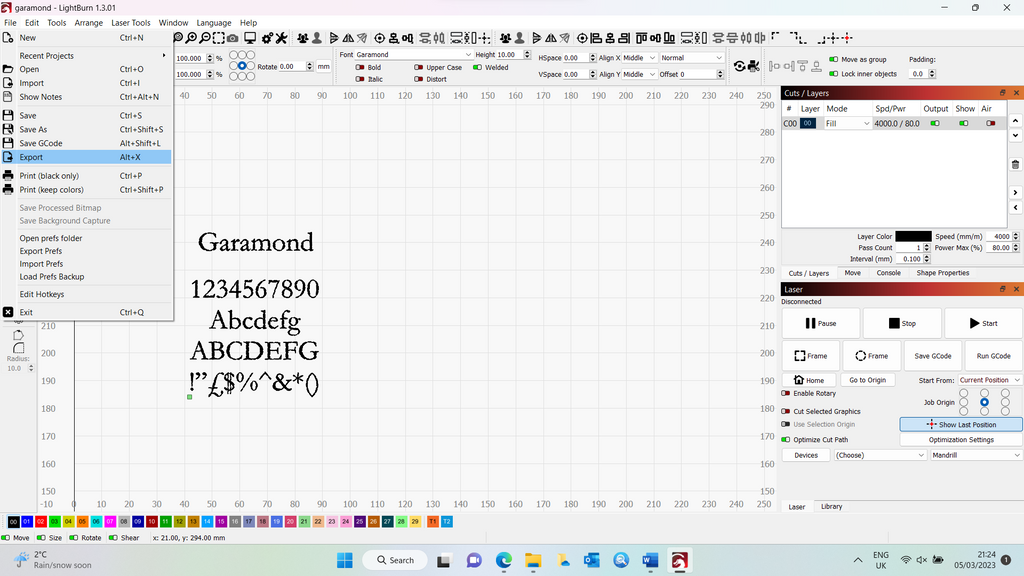The width and height of the screenshot is (1024, 576).
Task: Click the wrench-and-screwdriver settings icon
Action: tap(281, 38)
